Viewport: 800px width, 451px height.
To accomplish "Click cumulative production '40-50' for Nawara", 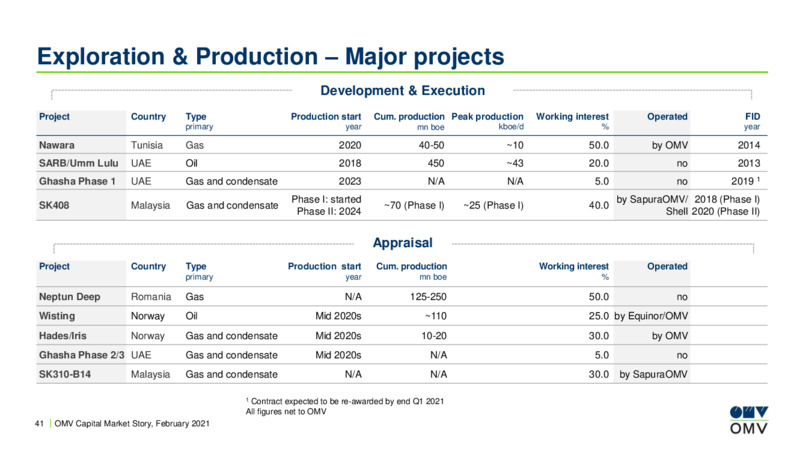I will (431, 145).
